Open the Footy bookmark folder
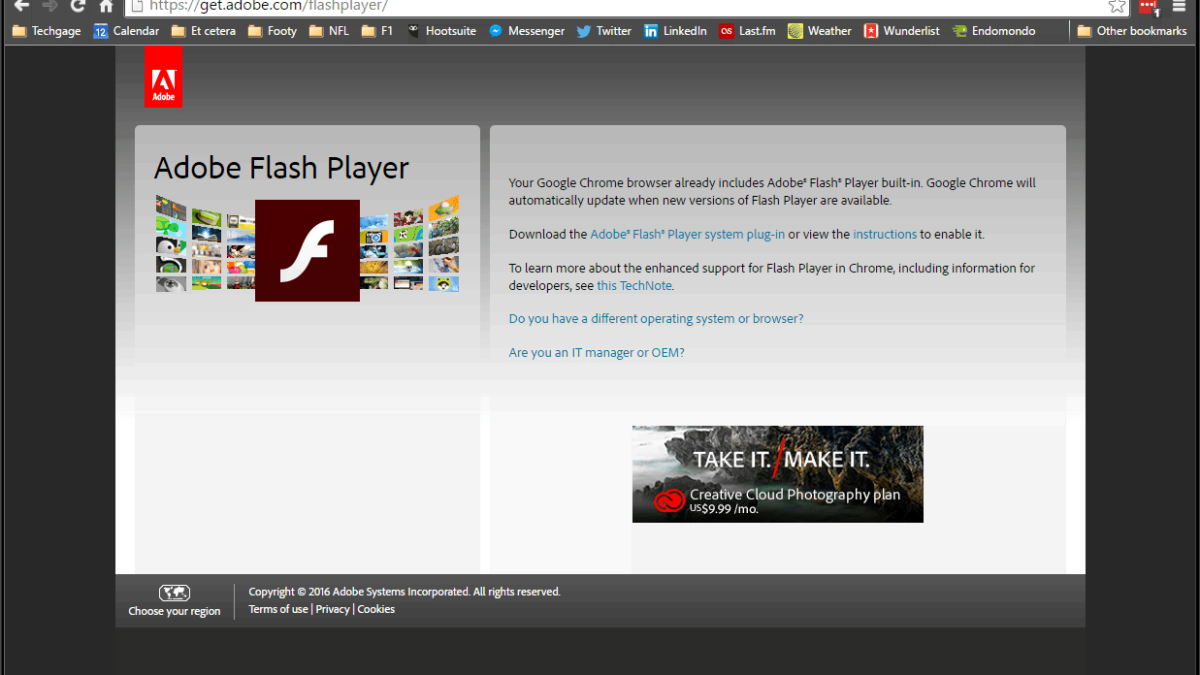The width and height of the screenshot is (1200, 675). coord(273,31)
